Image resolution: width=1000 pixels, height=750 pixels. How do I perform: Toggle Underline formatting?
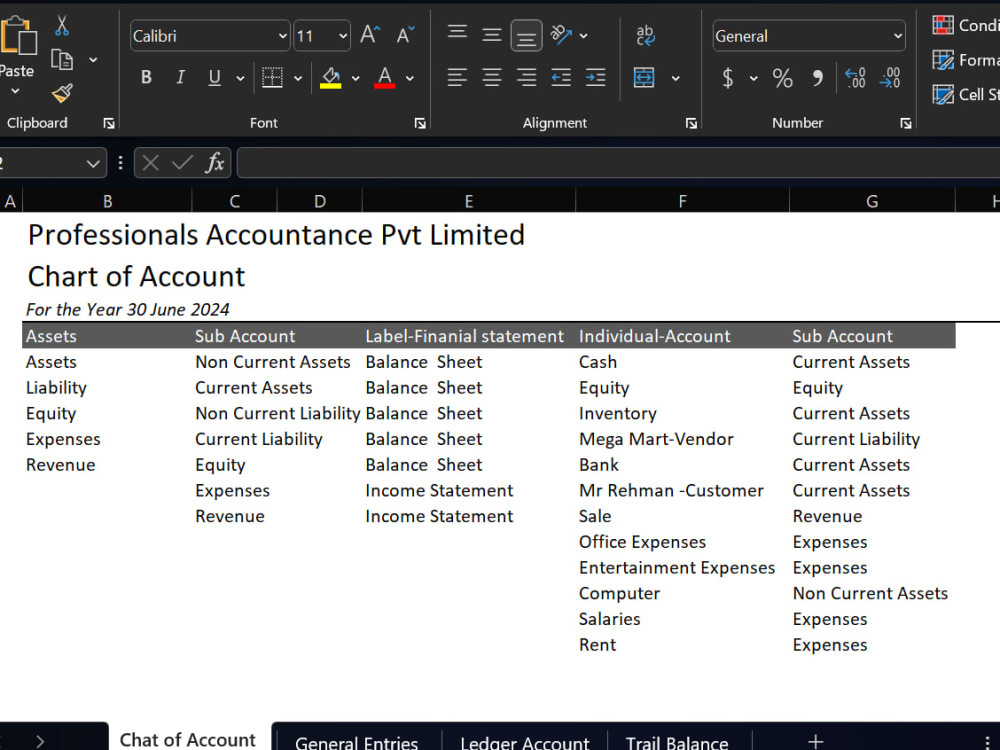[214, 77]
